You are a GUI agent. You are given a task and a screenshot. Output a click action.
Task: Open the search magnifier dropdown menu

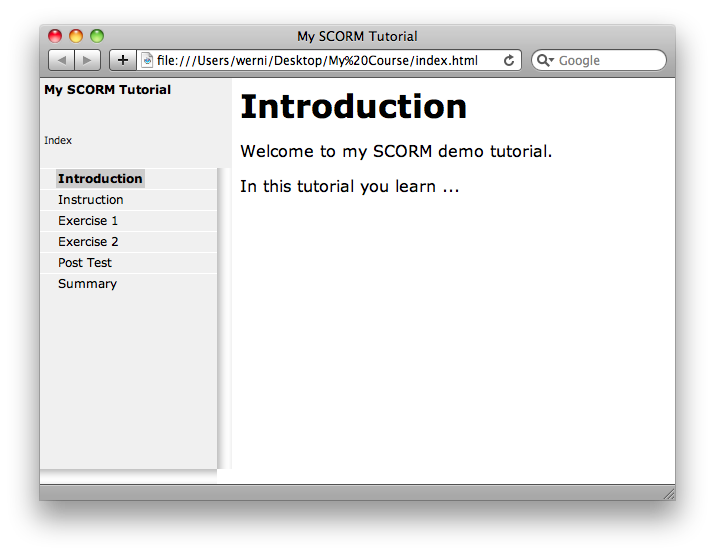tap(545, 61)
